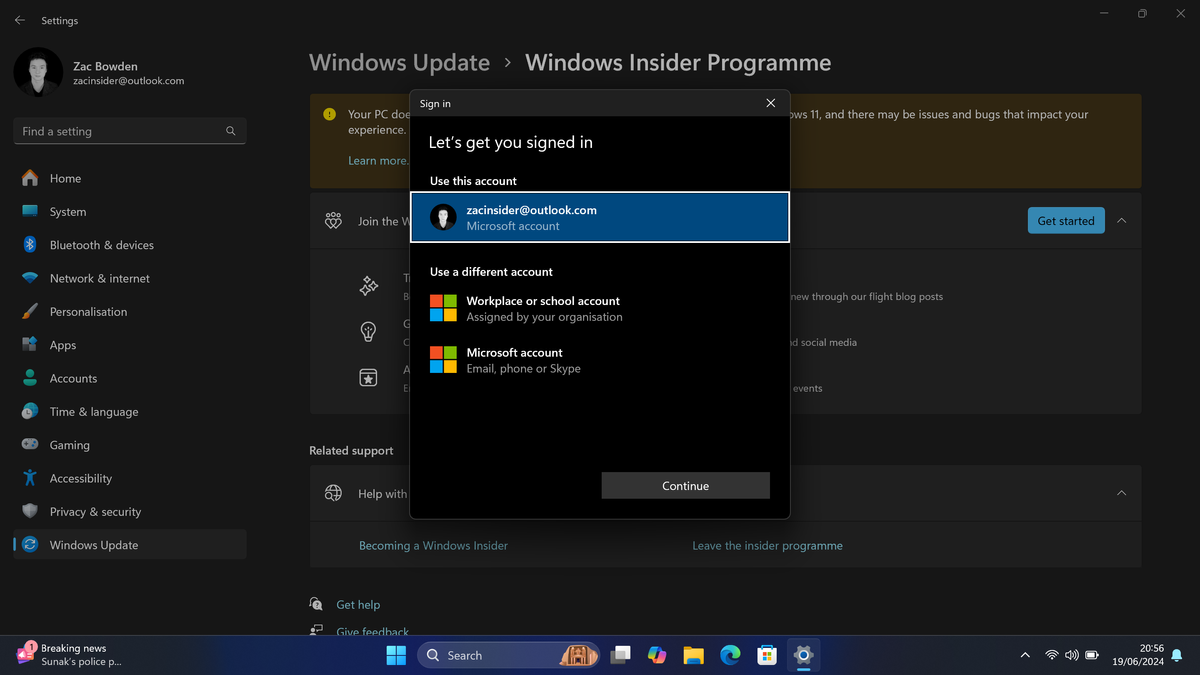Click the Settings gear on the taskbar
Image resolution: width=1200 pixels, height=675 pixels.
803,655
